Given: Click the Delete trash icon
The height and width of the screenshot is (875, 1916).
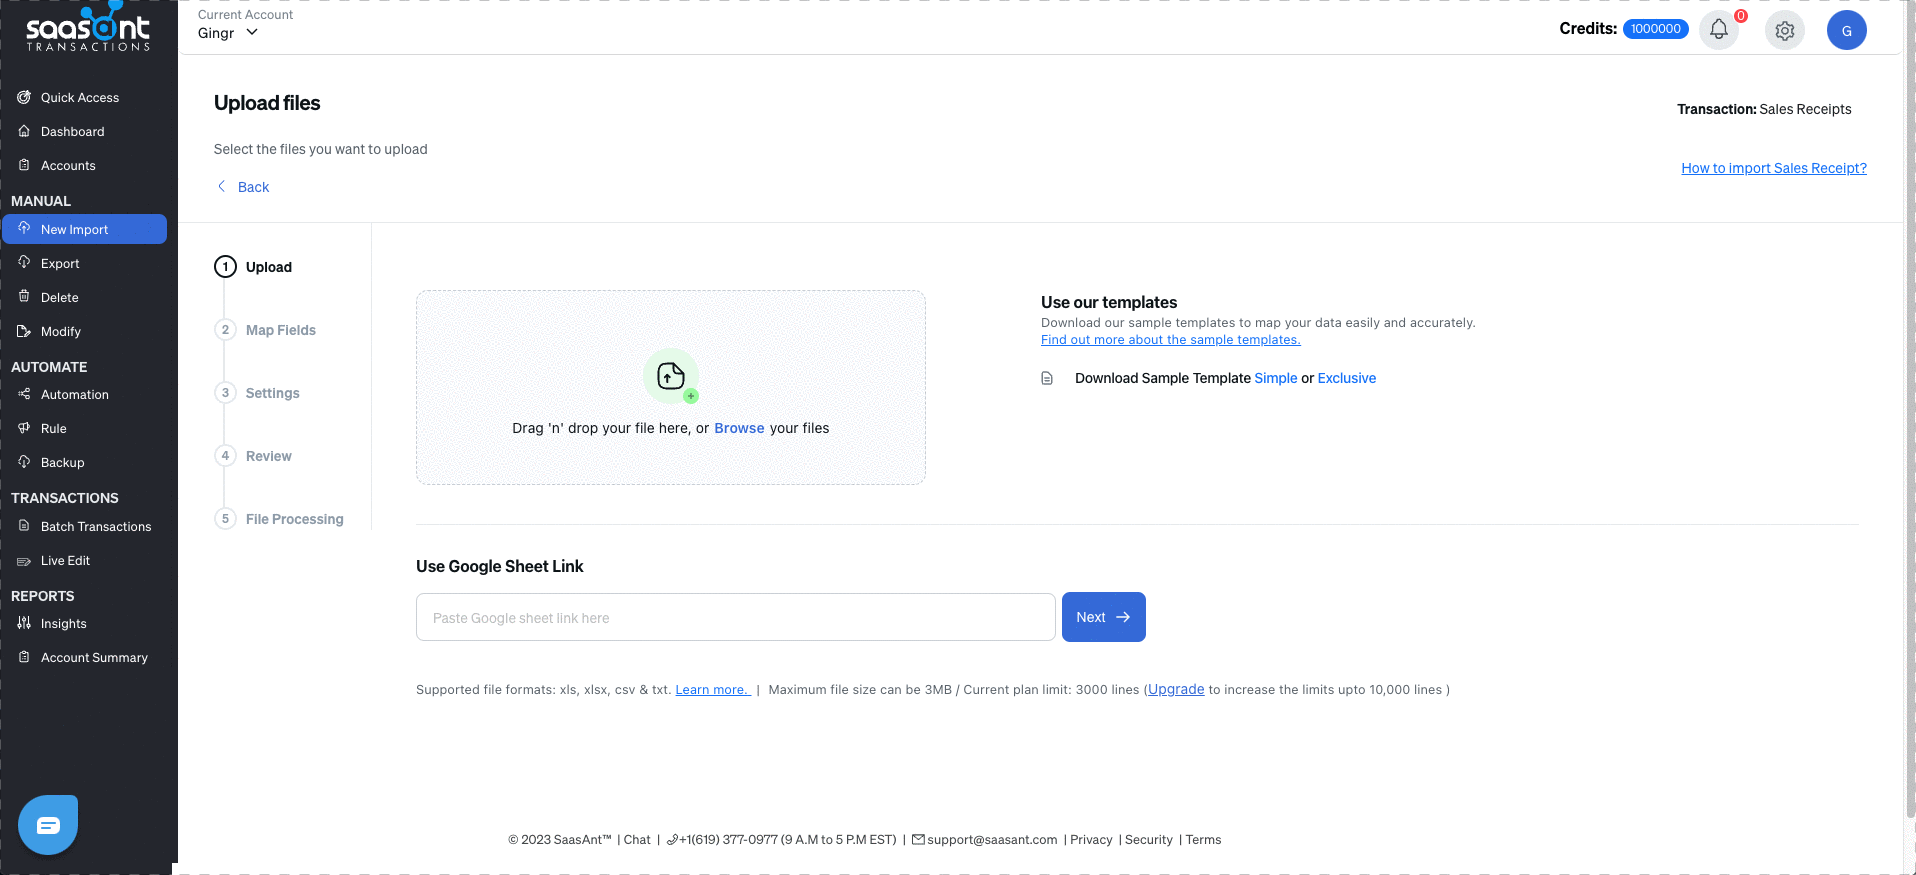Looking at the screenshot, I should point(24,296).
